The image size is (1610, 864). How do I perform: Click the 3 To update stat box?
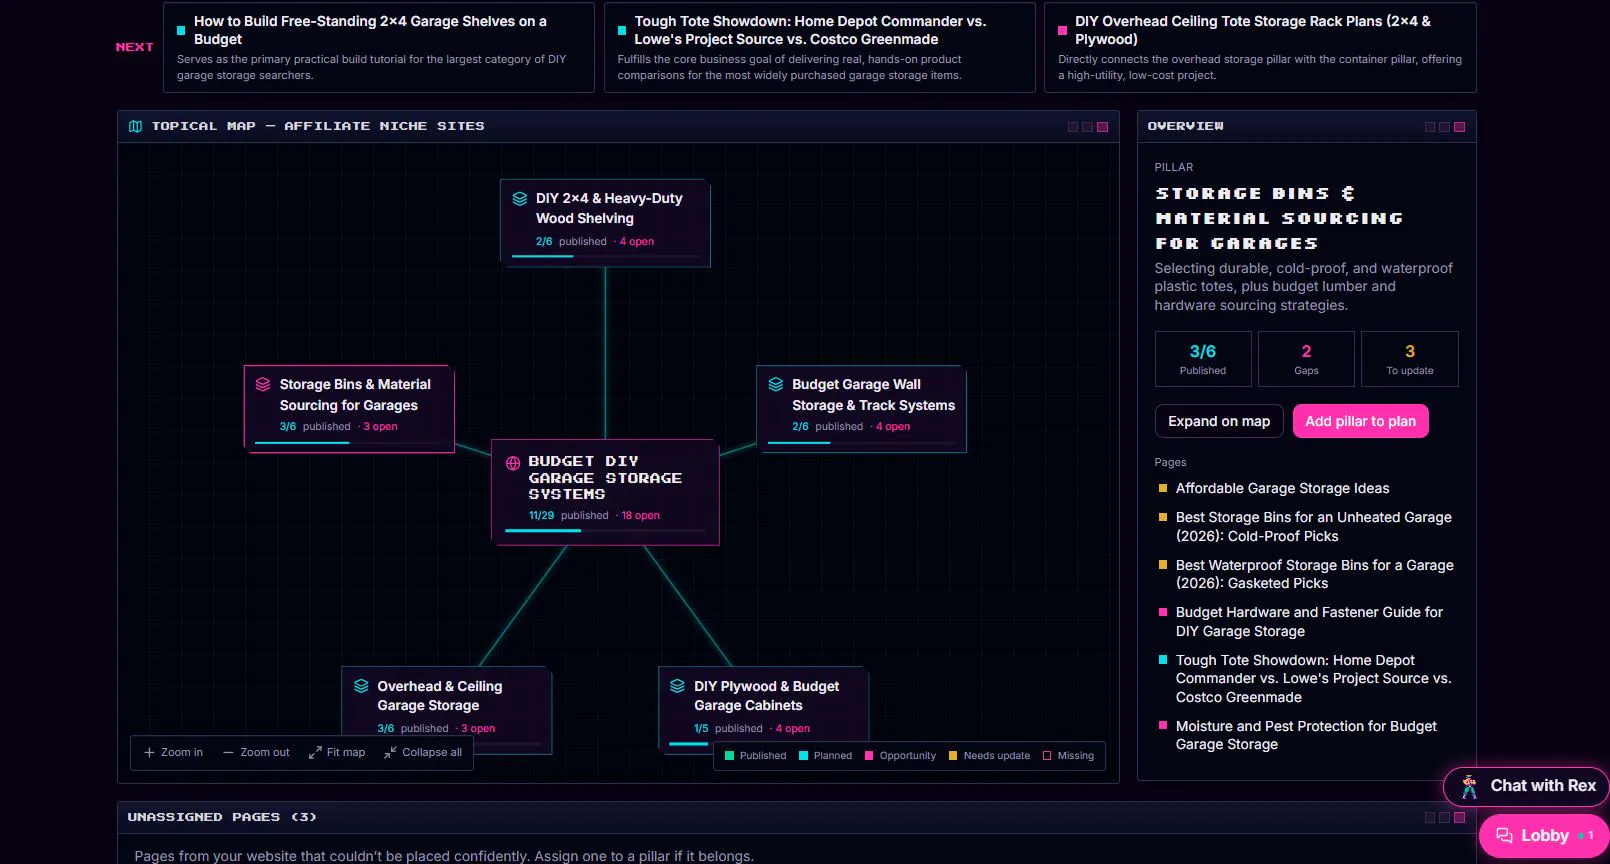click(1410, 359)
